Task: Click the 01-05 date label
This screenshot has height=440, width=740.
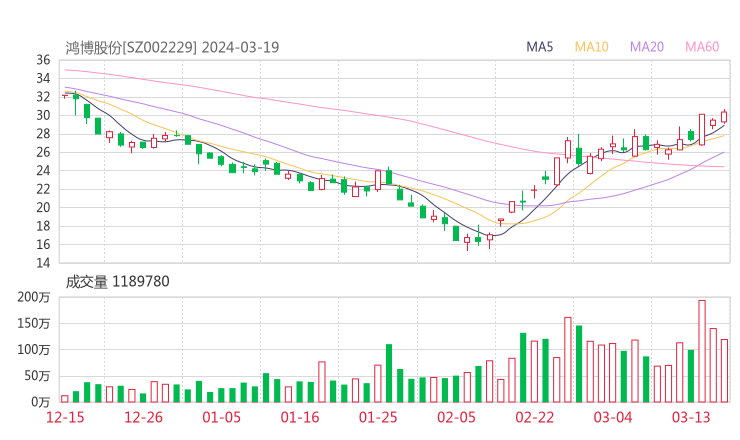Action: (221, 417)
